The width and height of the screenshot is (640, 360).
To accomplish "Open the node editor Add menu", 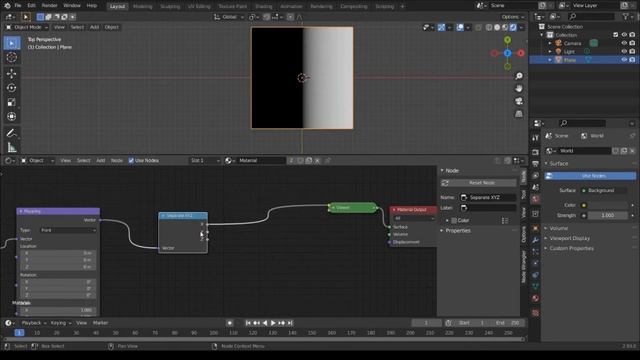I will (100, 160).
